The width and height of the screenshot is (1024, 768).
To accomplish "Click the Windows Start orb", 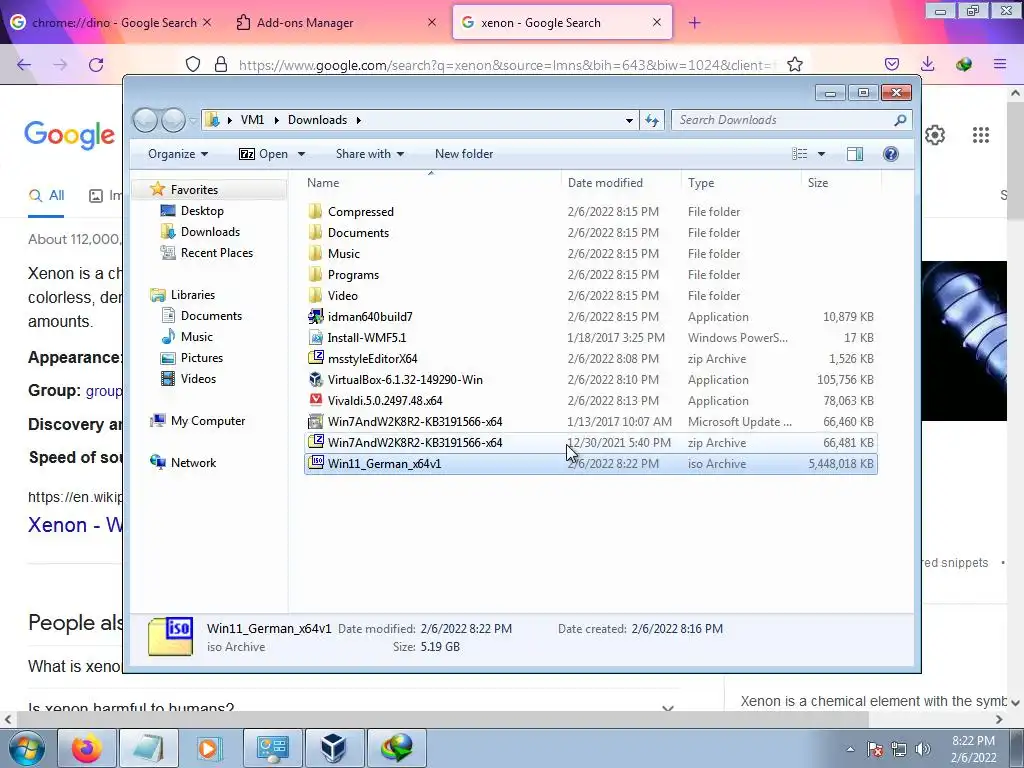I will tap(26, 749).
